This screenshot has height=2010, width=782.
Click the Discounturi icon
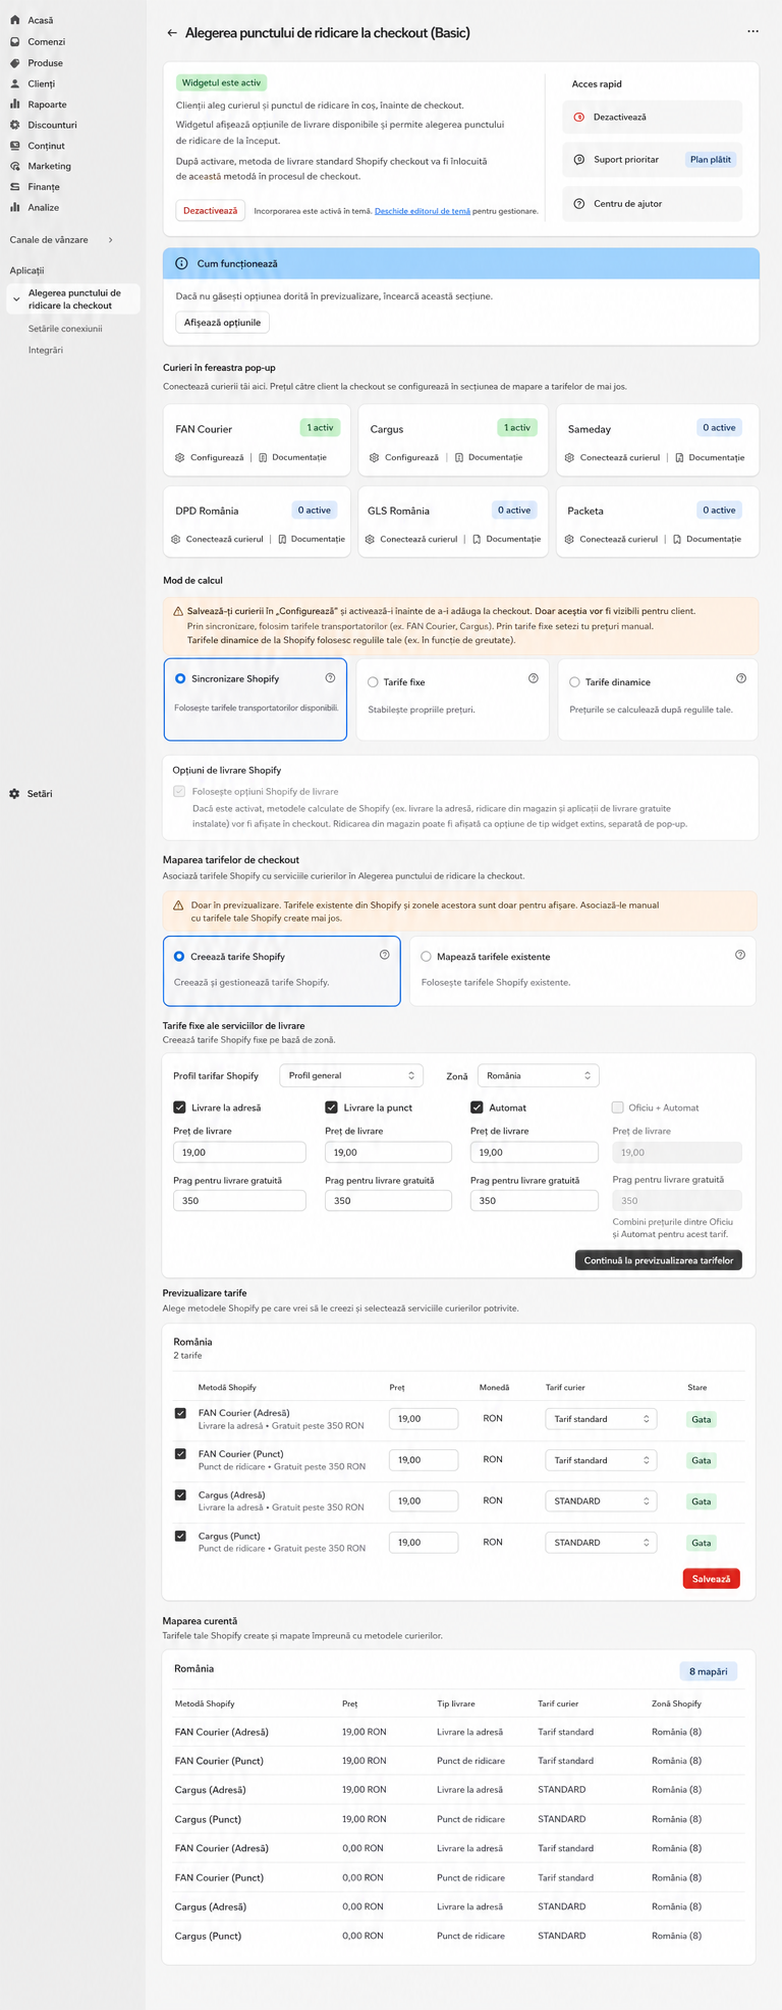coord(14,125)
